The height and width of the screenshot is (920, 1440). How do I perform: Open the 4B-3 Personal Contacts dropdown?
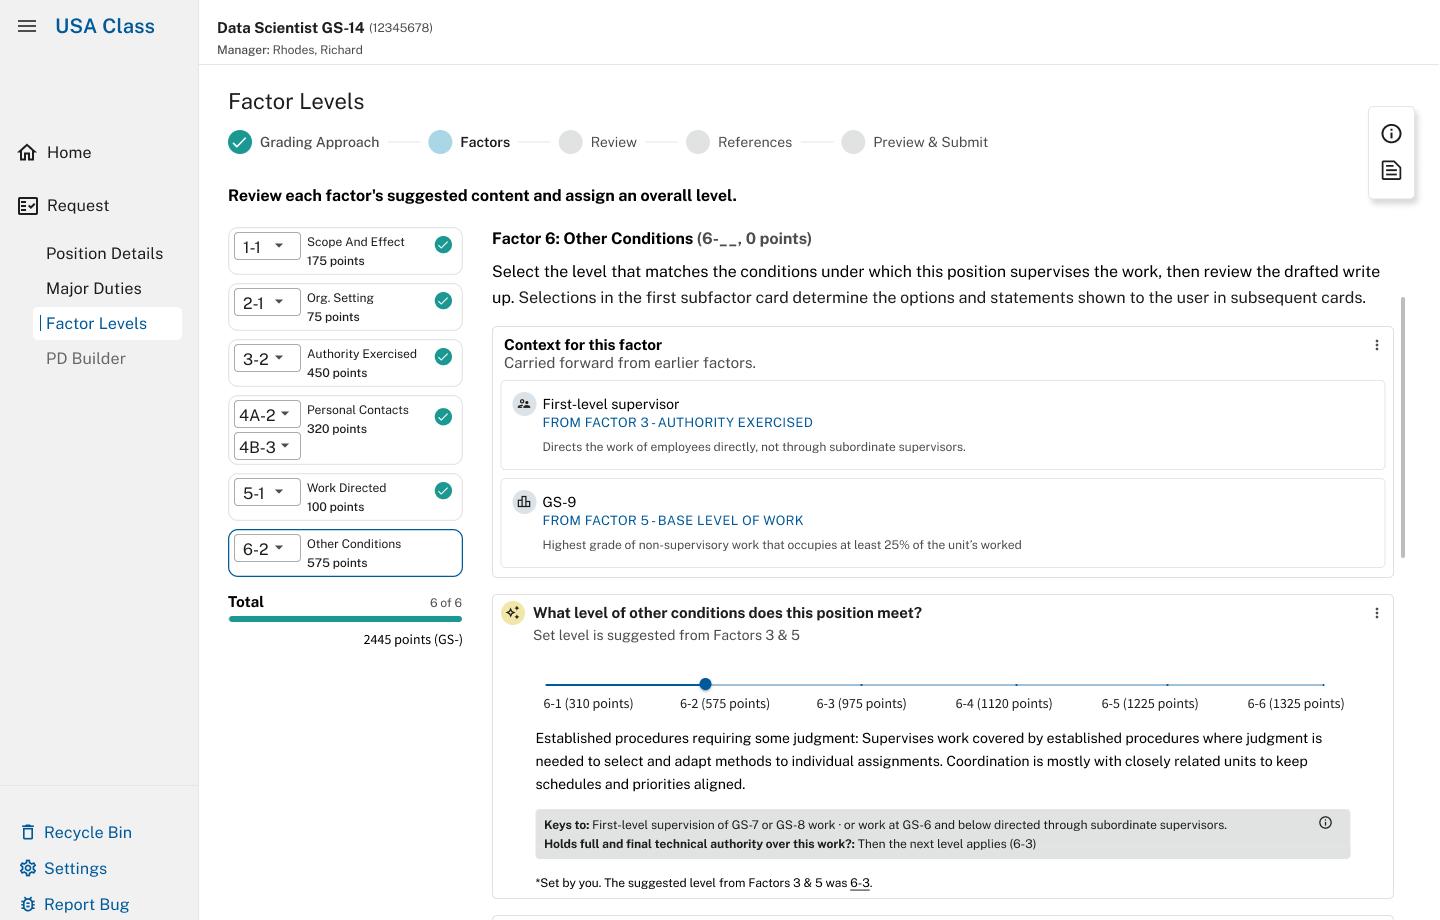tap(267, 446)
